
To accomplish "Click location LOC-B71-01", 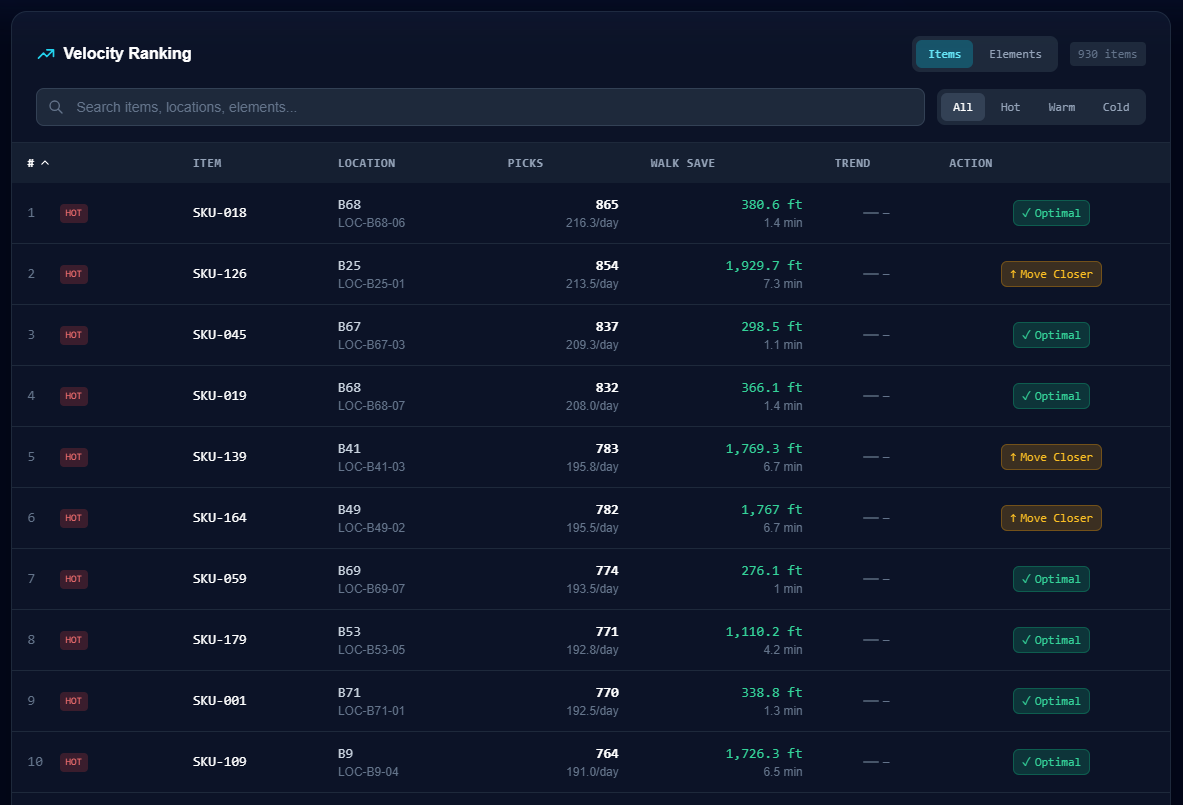I will point(371,711).
